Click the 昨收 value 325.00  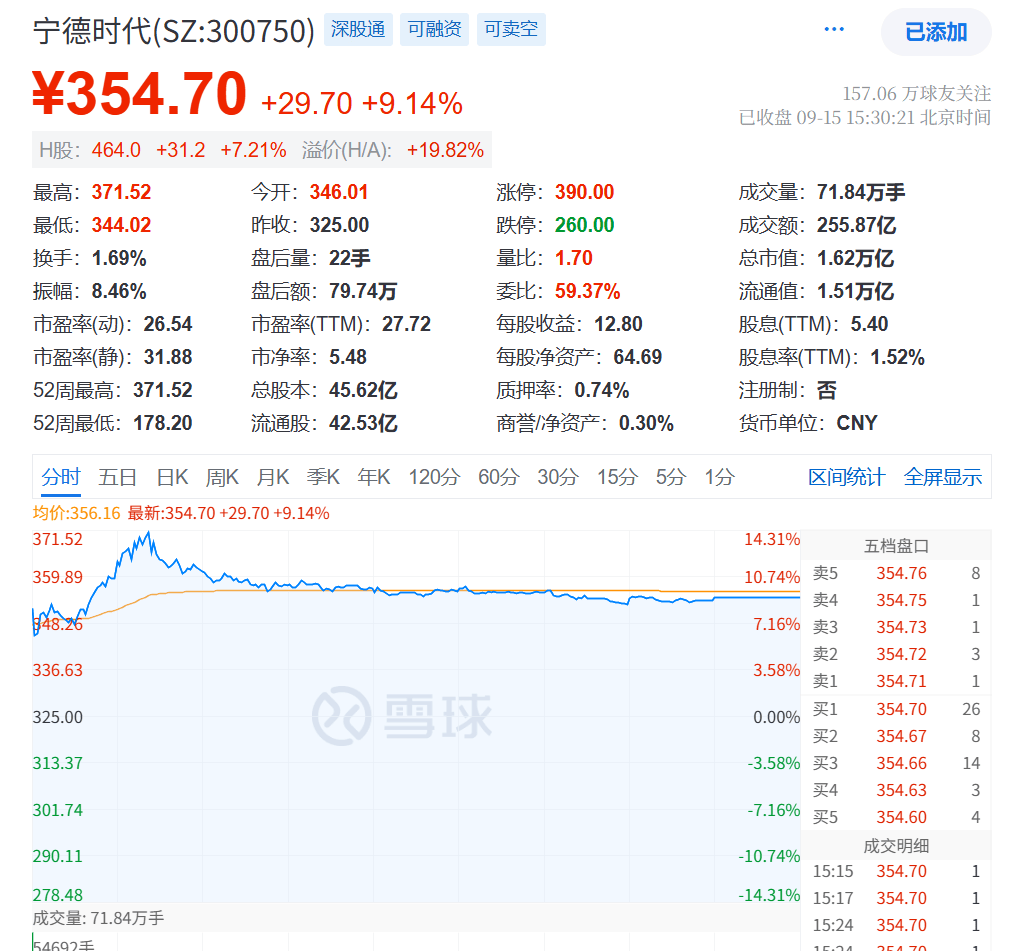(339, 225)
